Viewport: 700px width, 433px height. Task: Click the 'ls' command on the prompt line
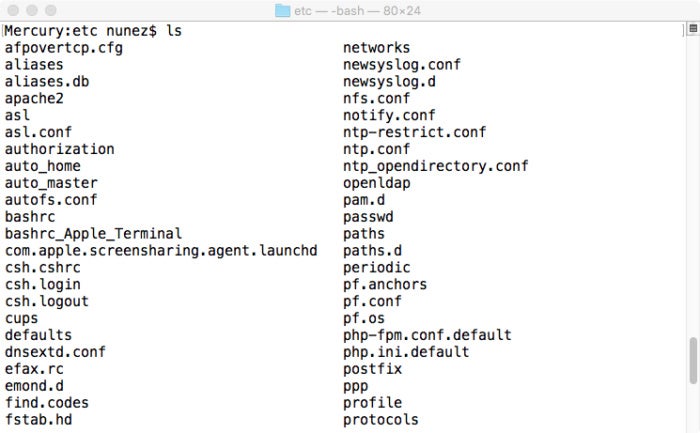click(x=174, y=31)
